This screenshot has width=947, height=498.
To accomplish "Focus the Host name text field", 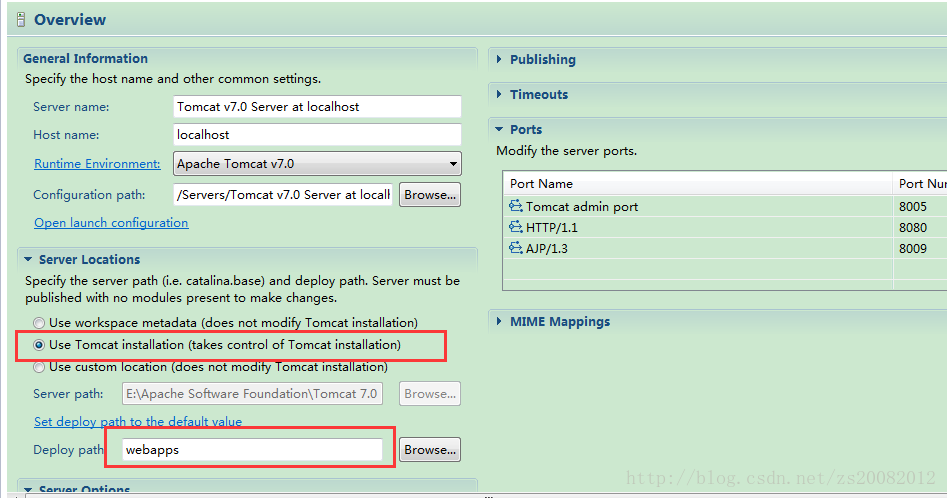I will pyautogui.click(x=317, y=135).
